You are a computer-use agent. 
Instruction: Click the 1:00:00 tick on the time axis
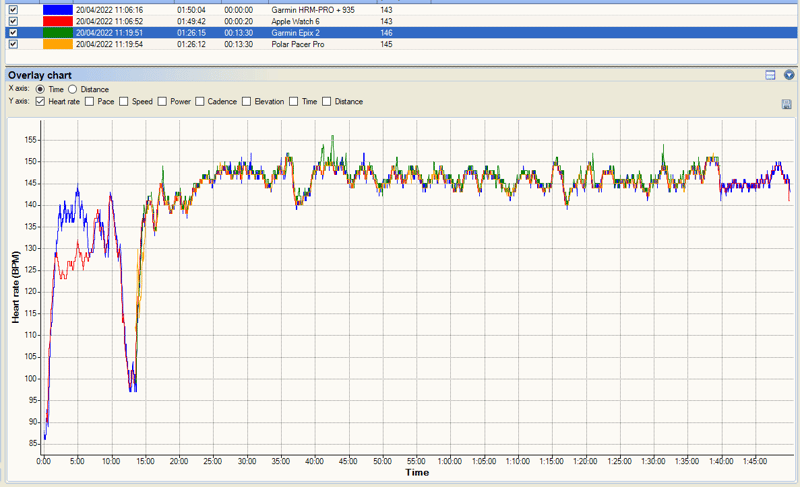pyautogui.click(x=449, y=462)
